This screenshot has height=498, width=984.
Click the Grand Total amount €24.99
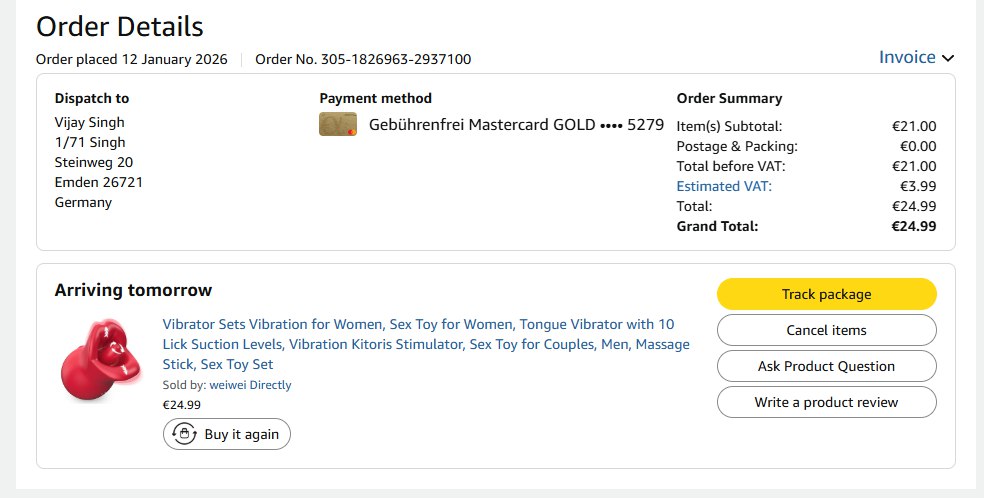914,226
